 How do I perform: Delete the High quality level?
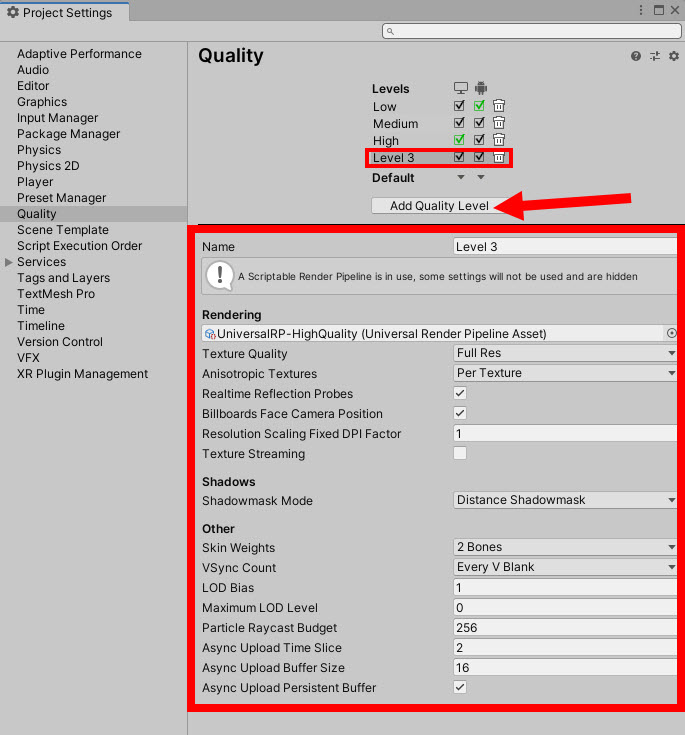[x=499, y=140]
